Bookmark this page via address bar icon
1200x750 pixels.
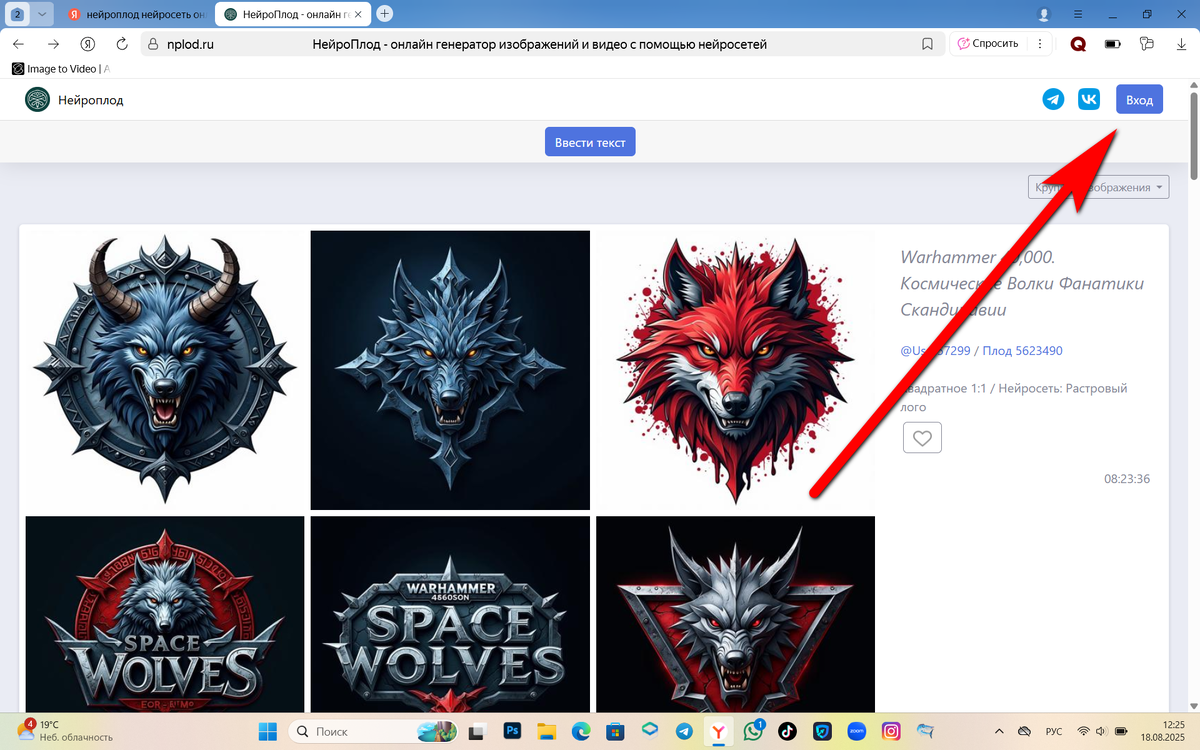click(927, 44)
